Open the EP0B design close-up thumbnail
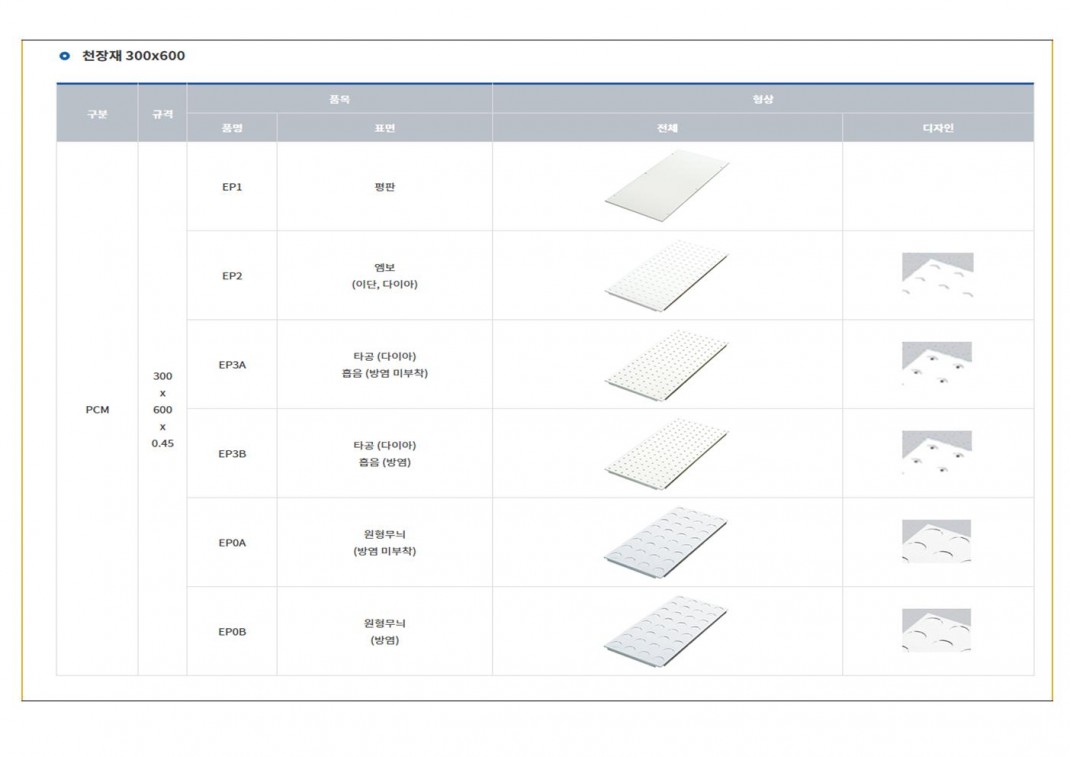The width and height of the screenshot is (1070, 757). pyautogui.click(x=937, y=631)
